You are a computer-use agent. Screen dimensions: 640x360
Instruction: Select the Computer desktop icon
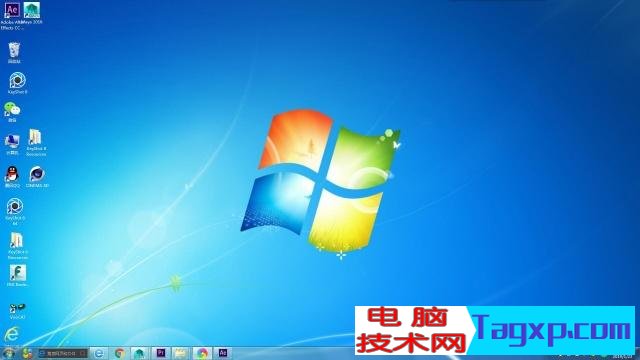pyautogui.click(x=12, y=142)
